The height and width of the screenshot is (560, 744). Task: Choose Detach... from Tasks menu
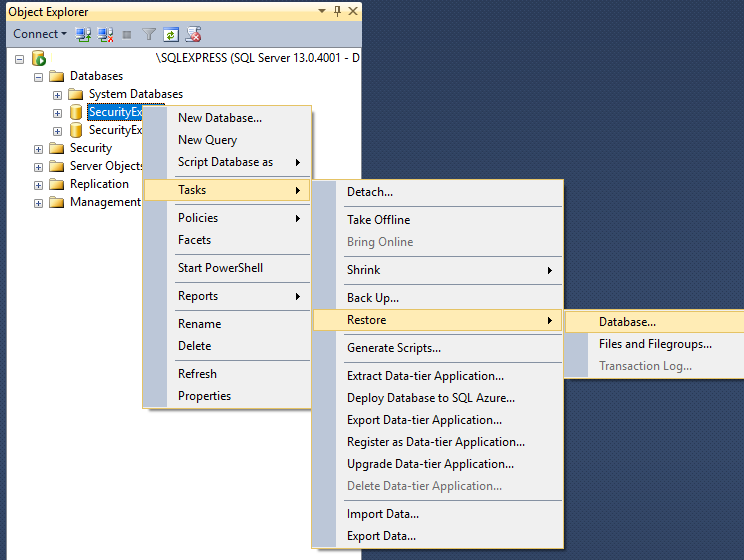click(x=437, y=192)
